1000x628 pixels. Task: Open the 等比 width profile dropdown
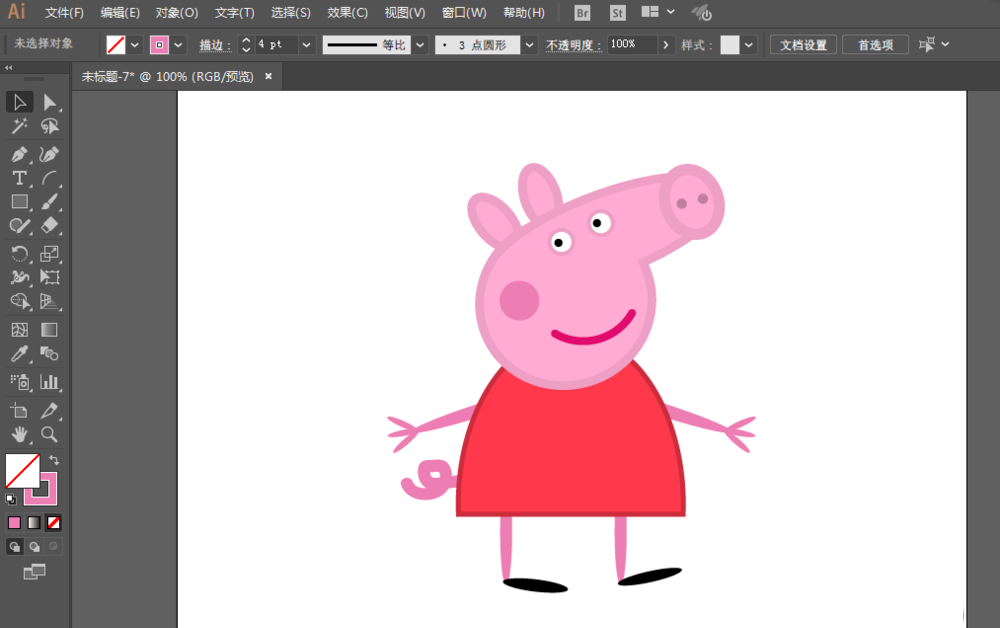(420, 45)
